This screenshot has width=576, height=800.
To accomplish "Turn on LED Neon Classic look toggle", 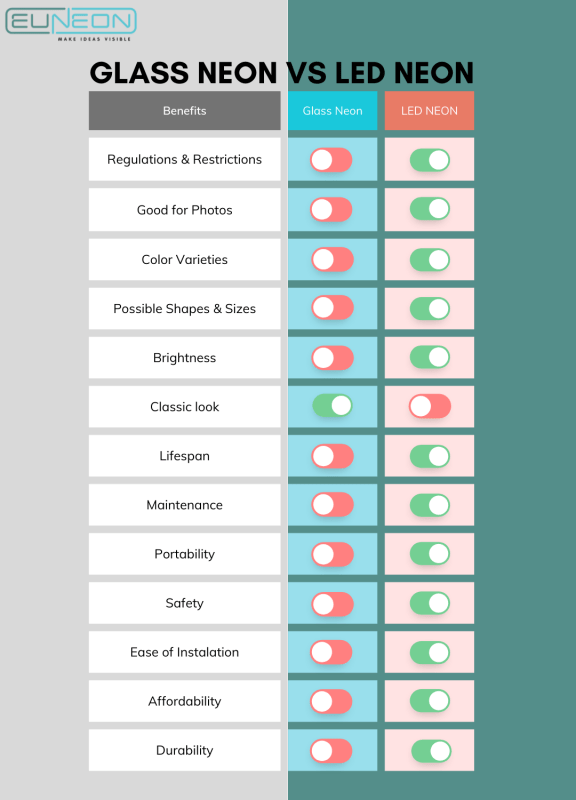I will 430,407.
